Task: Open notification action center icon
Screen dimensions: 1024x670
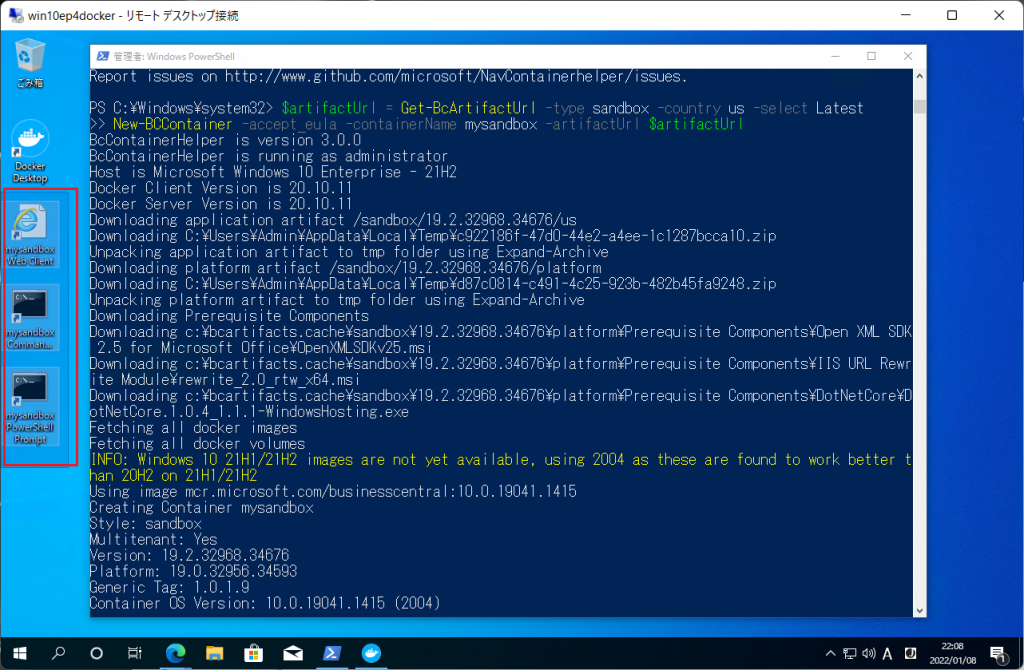Action: point(998,653)
